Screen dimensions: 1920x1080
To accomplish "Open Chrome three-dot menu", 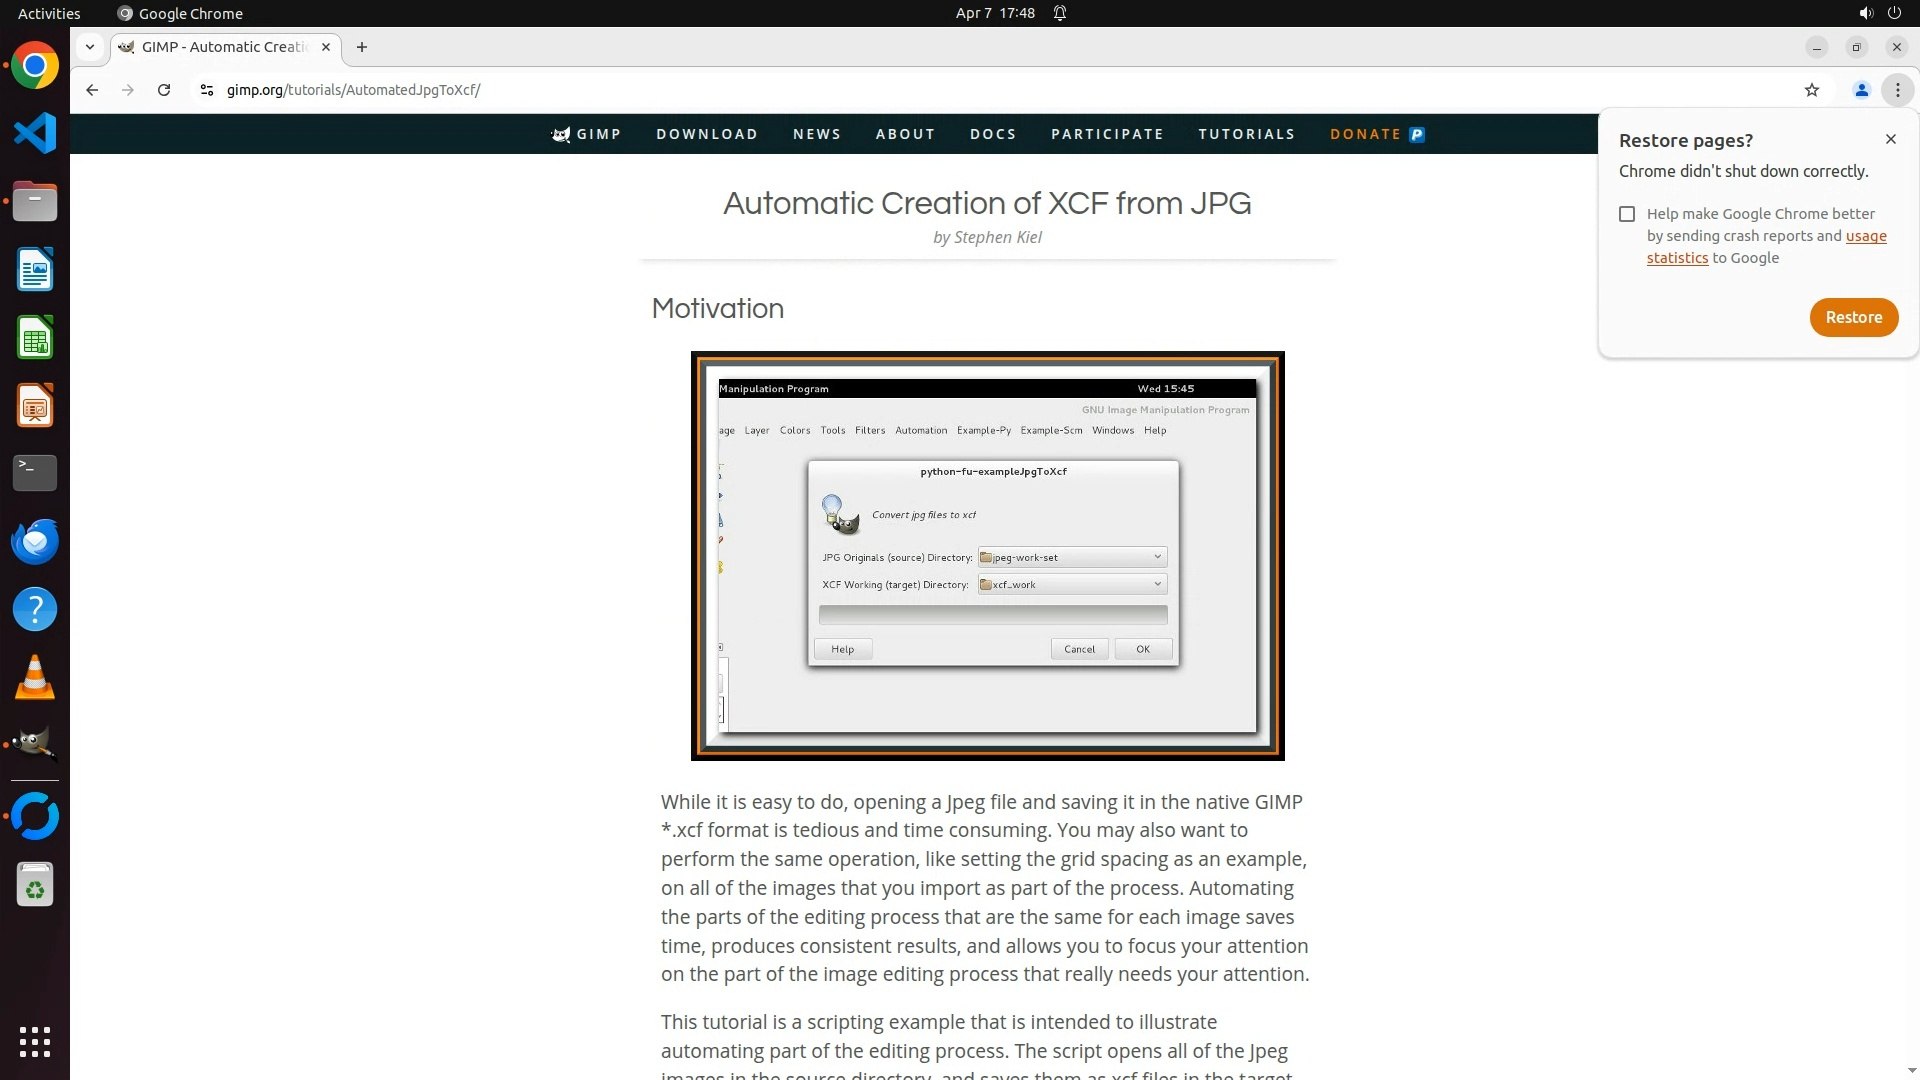I will click(x=1897, y=90).
